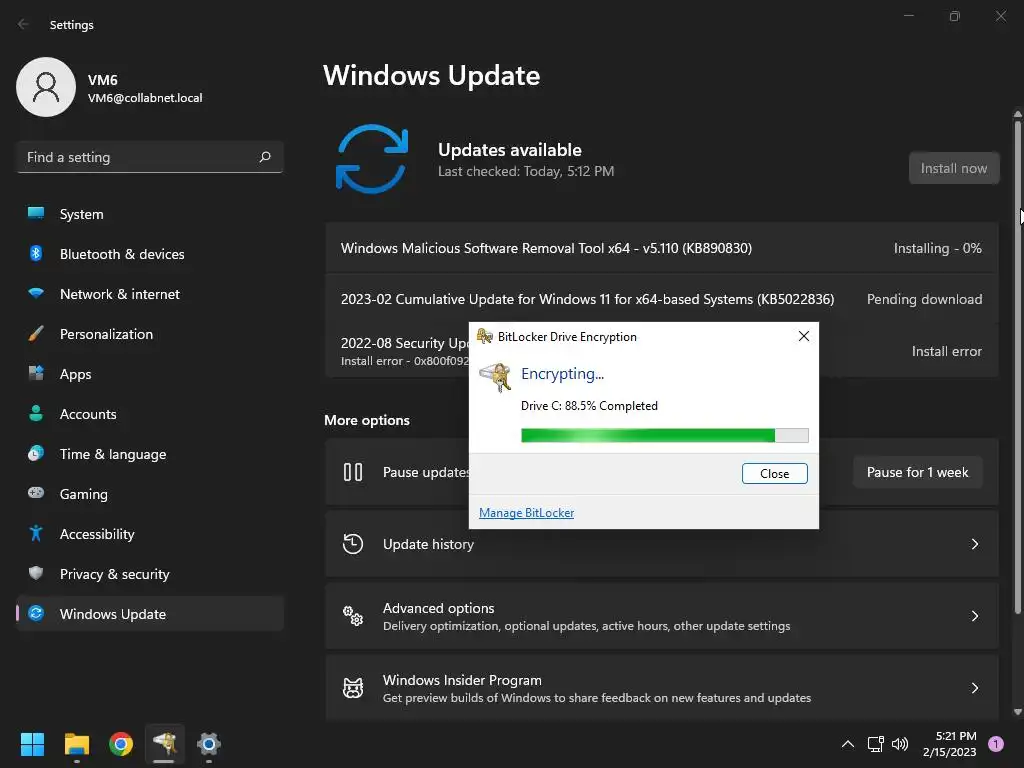1024x768 pixels.
Task: Click the BitLocker dialog key icon
Action: point(496,377)
